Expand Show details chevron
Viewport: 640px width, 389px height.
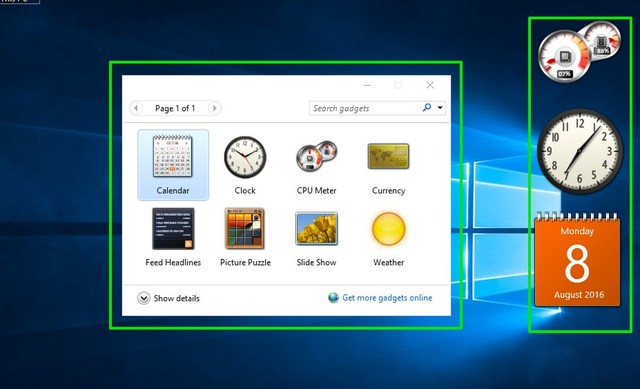tap(144, 298)
